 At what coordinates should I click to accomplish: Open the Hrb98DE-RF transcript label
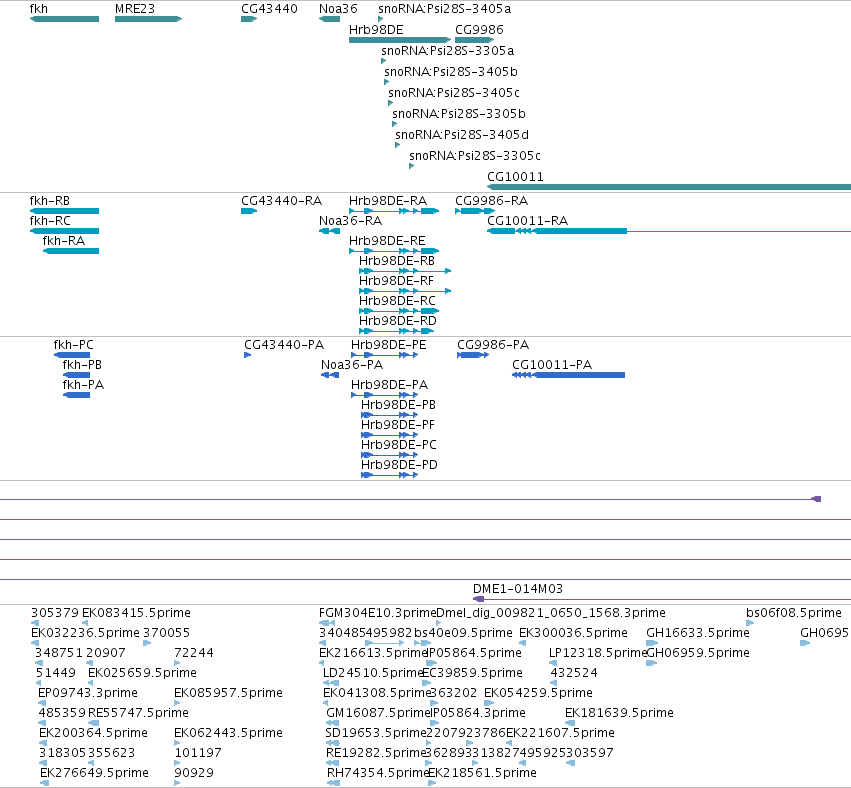tap(396, 281)
